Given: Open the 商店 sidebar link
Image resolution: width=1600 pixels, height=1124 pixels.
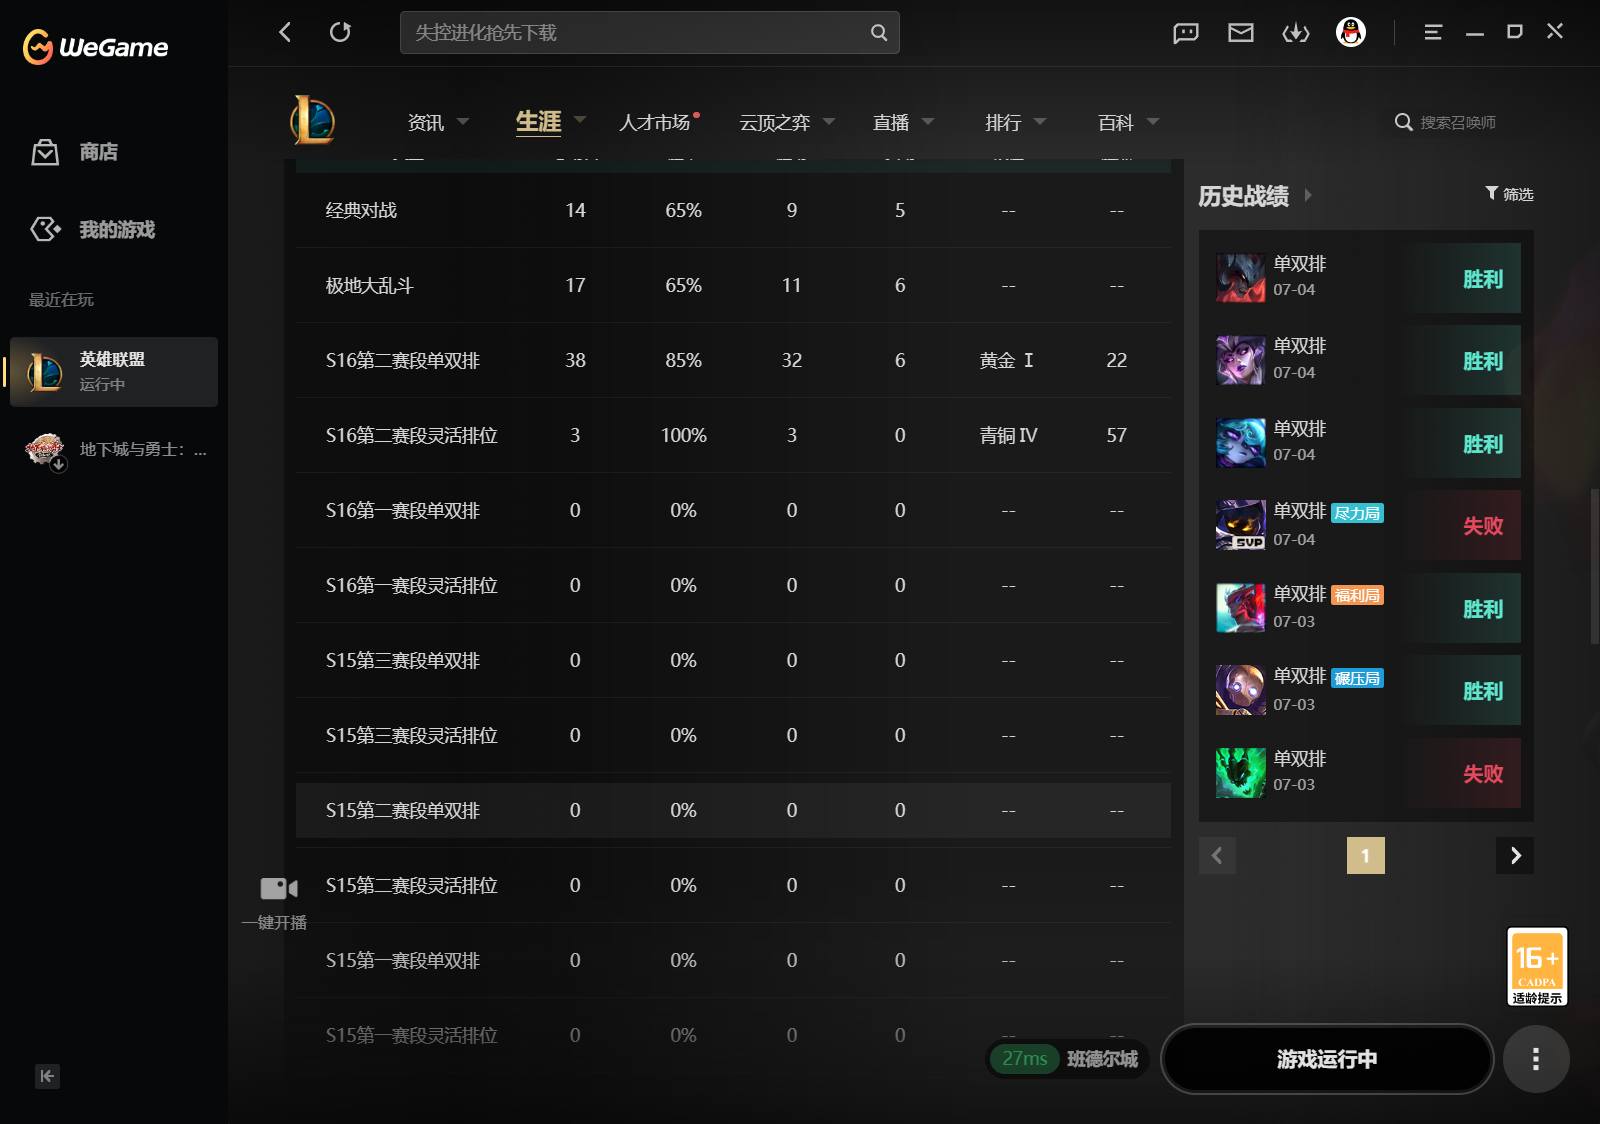Looking at the screenshot, I should pos(99,152).
